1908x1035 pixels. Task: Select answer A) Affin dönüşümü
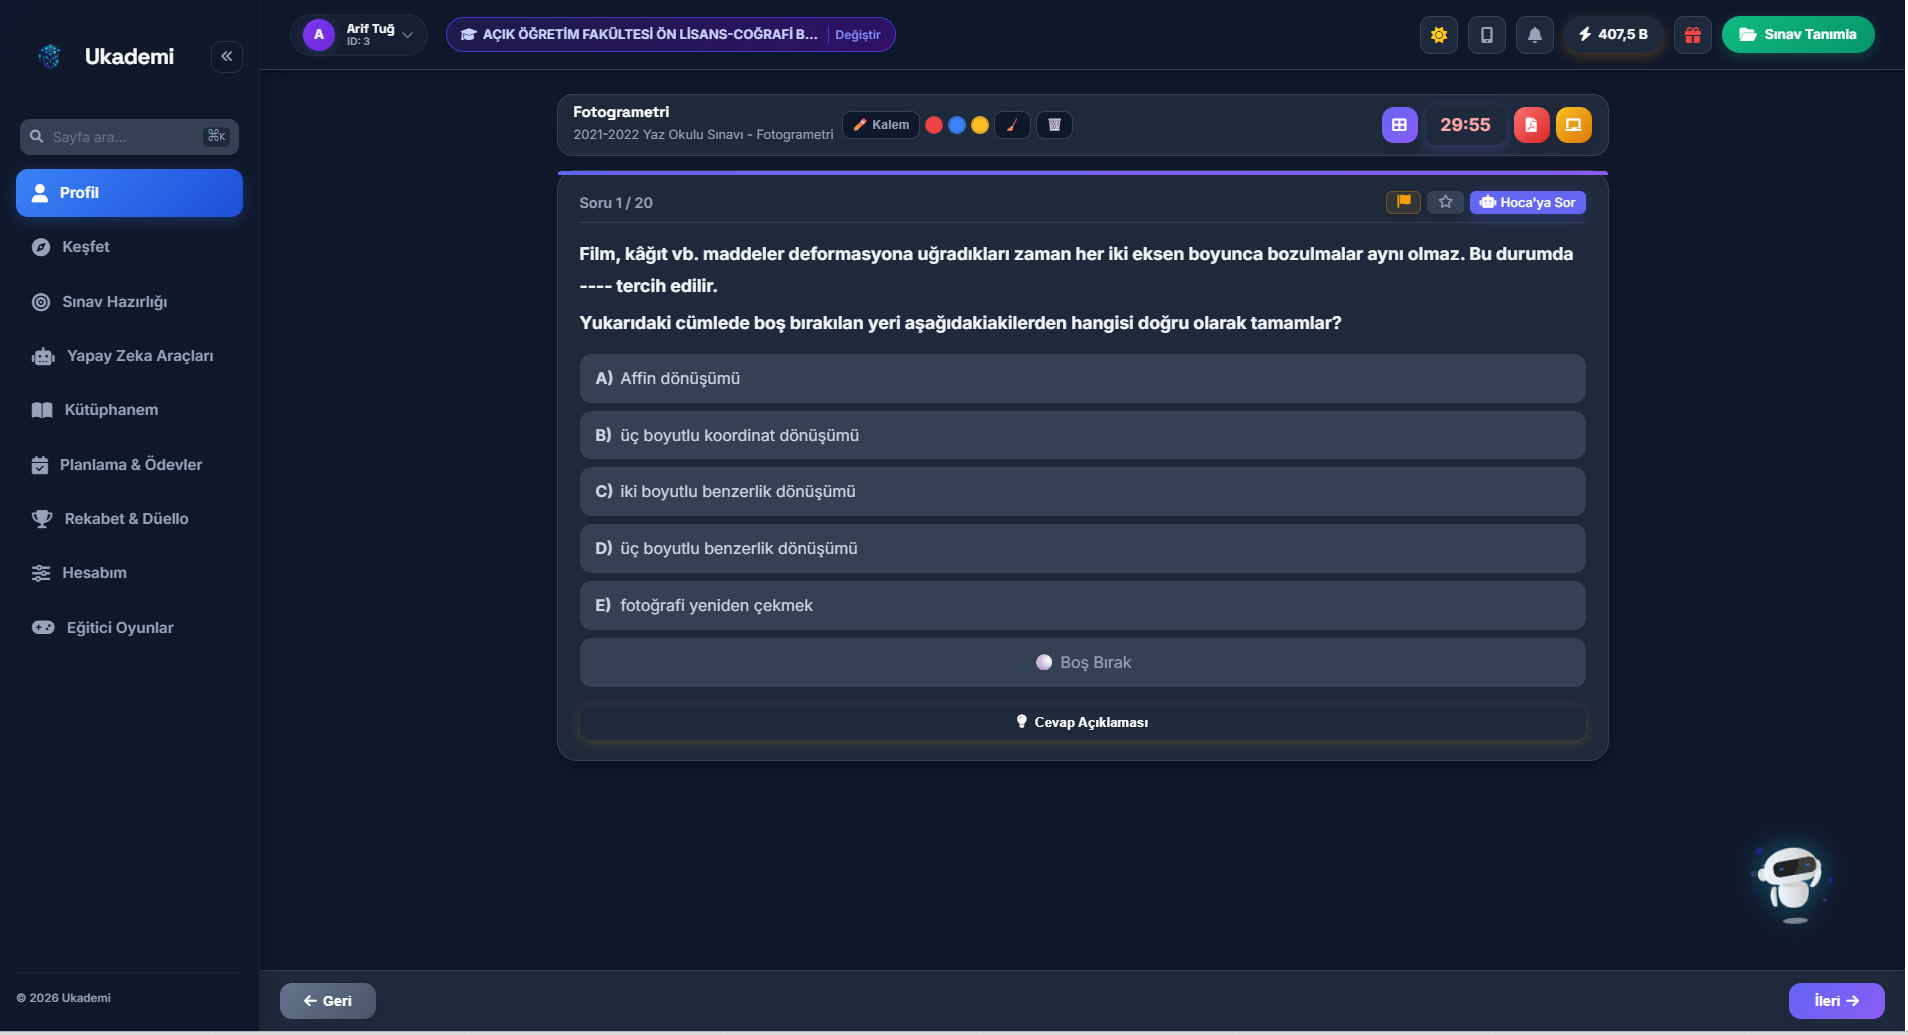pyautogui.click(x=1082, y=379)
